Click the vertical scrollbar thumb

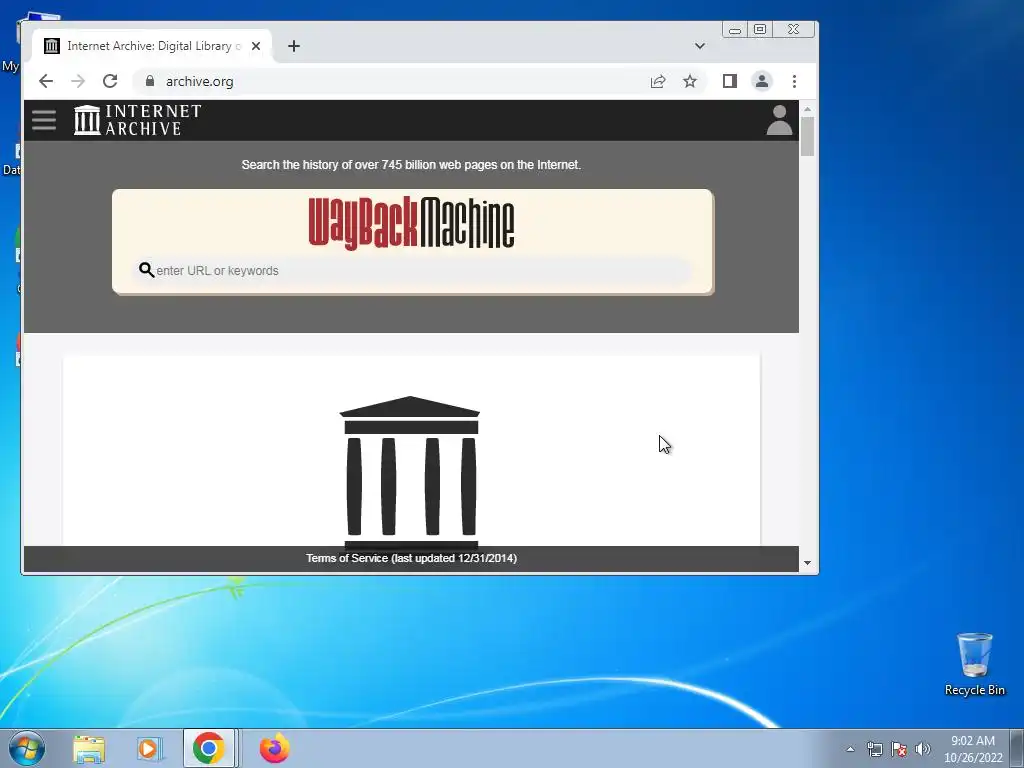click(808, 136)
